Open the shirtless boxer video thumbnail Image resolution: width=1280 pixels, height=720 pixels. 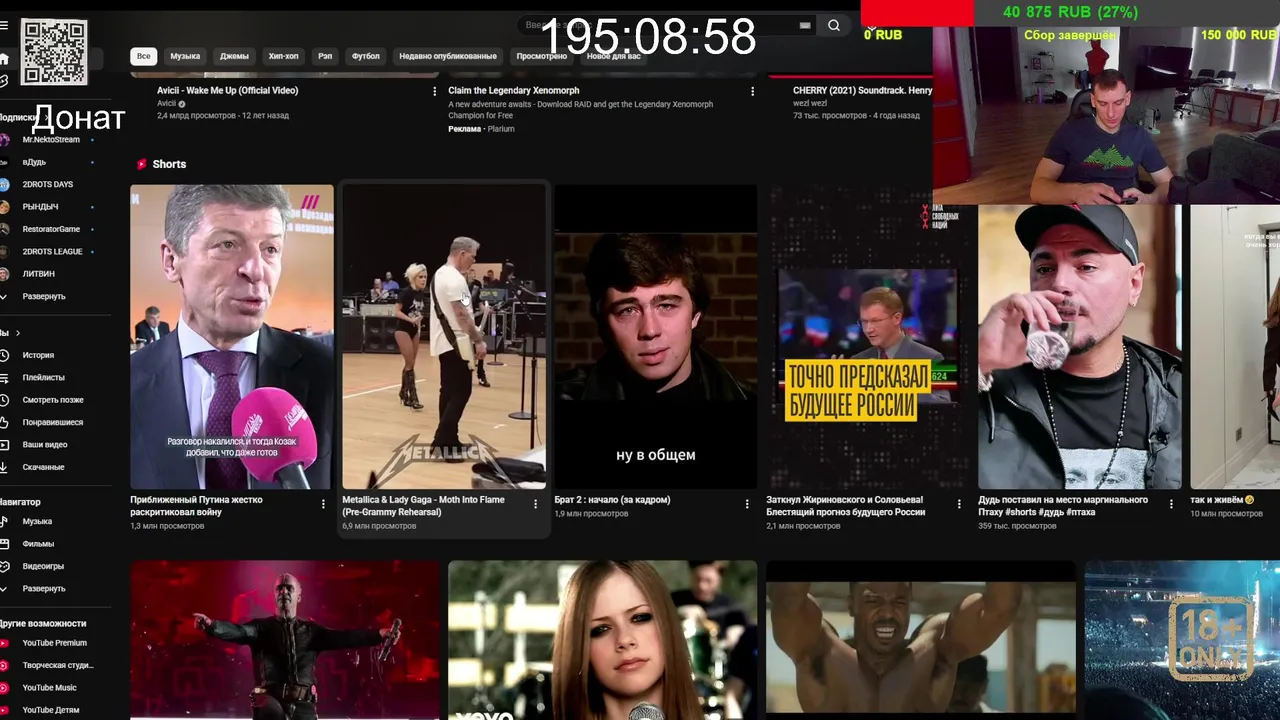(x=921, y=640)
